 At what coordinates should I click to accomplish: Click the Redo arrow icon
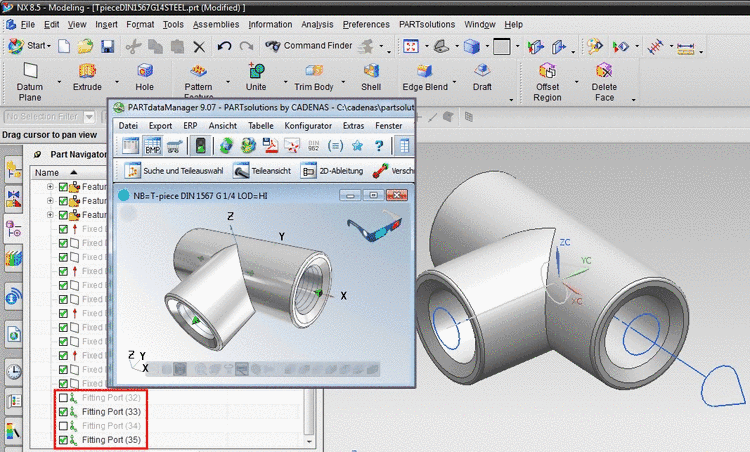pos(246,46)
